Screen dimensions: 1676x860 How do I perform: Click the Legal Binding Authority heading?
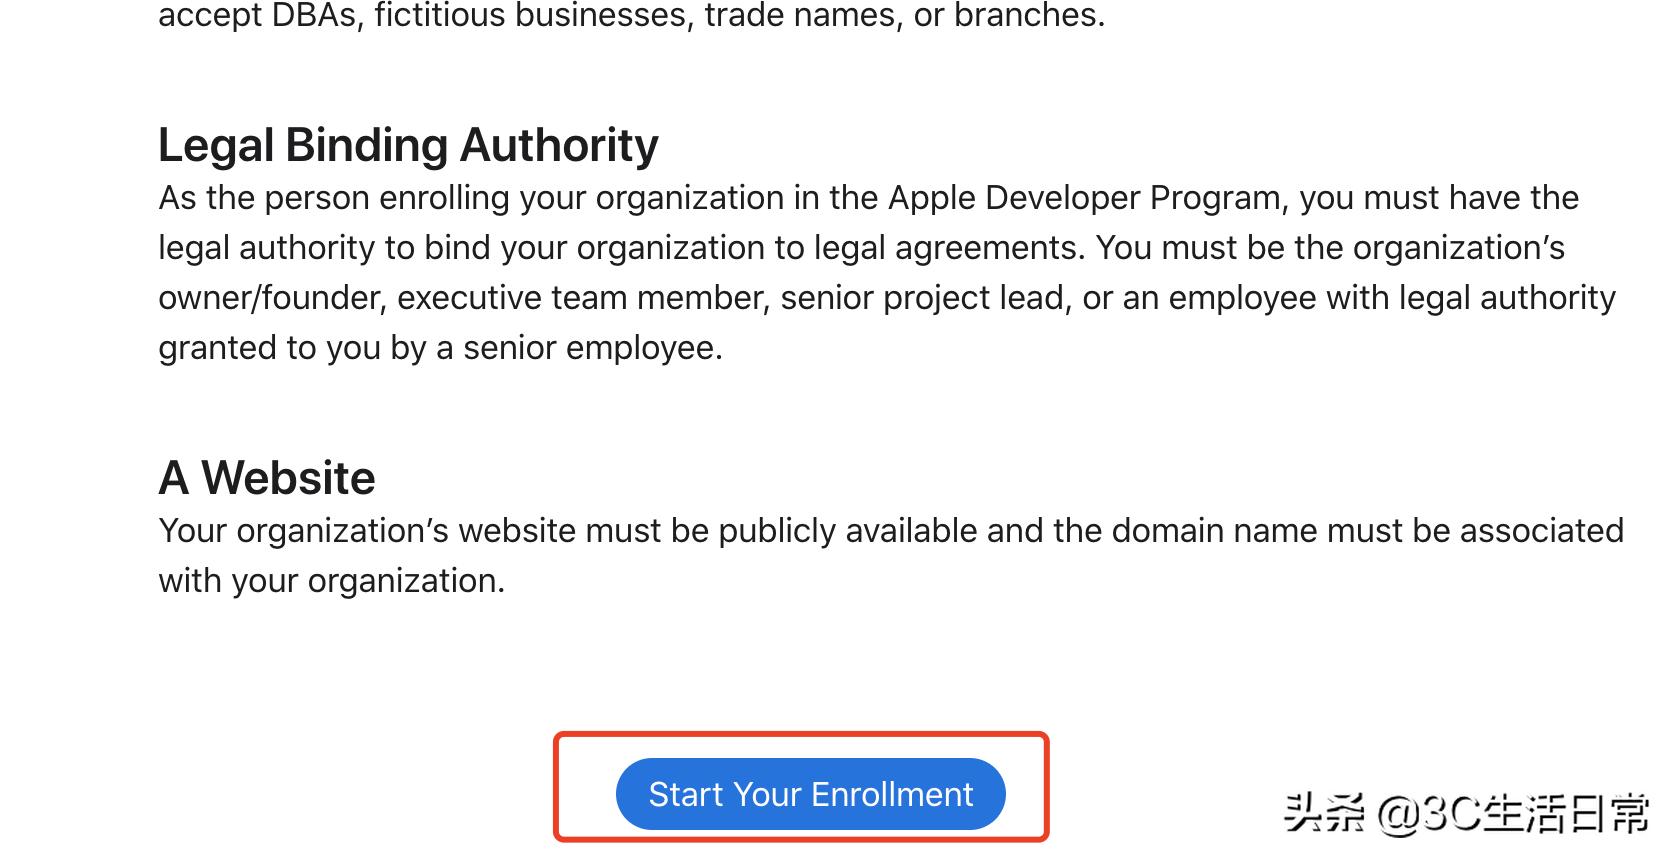pos(408,145)
